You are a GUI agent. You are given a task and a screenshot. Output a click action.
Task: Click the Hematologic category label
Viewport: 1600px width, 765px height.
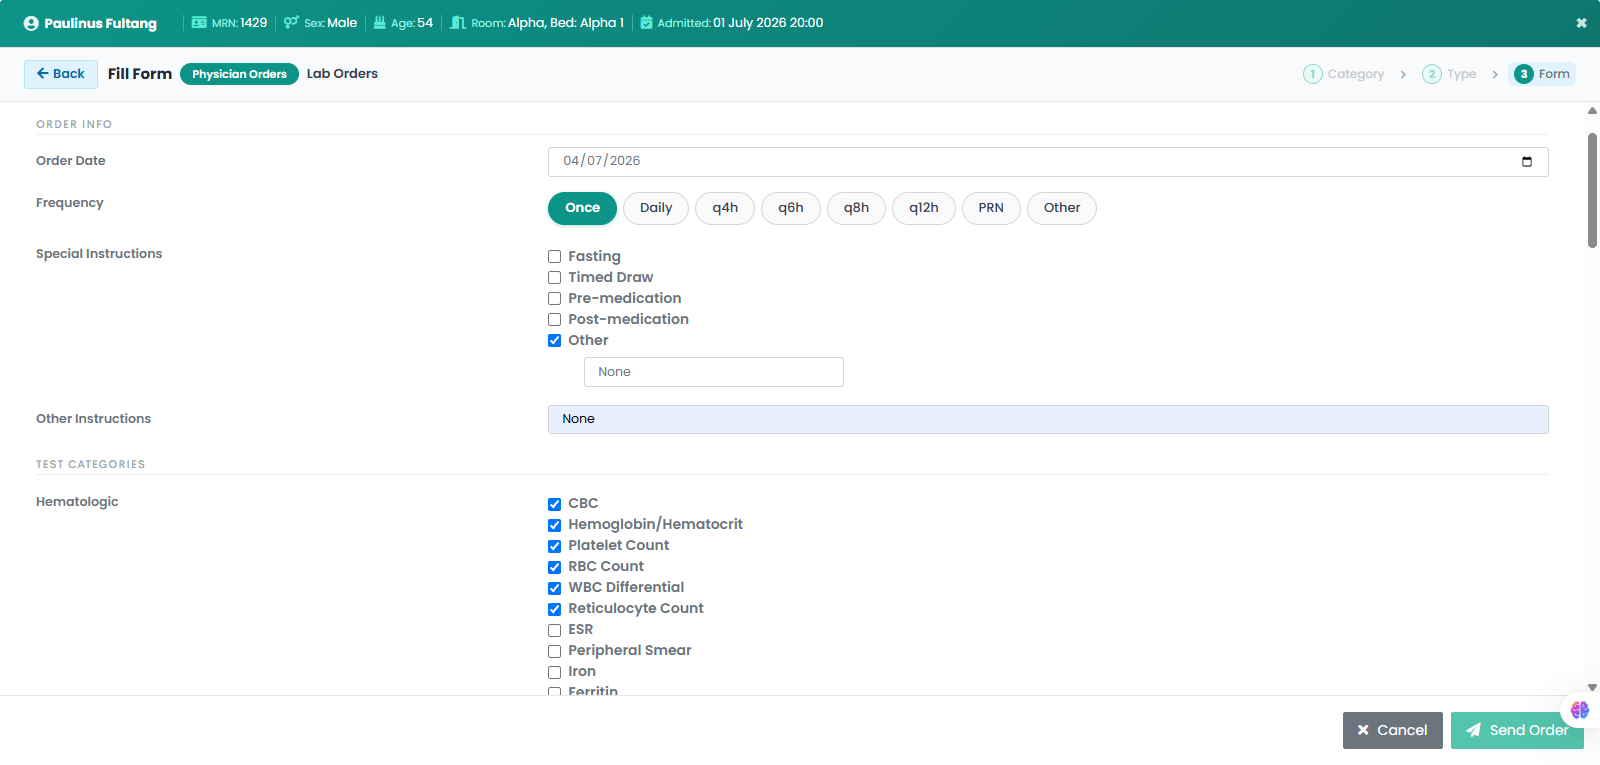[x=77, y=502]
